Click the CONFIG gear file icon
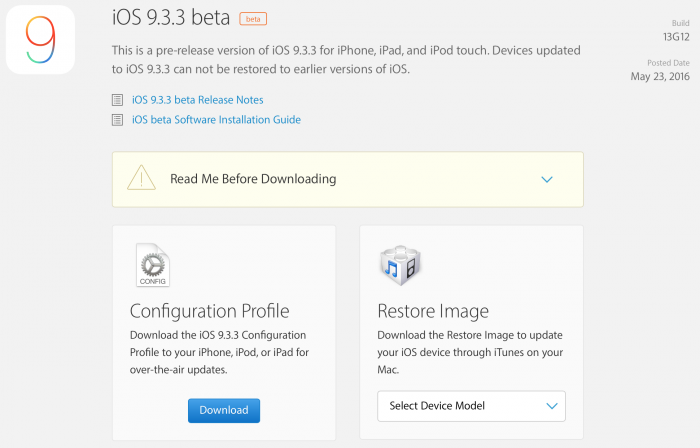Screen dimensions: 700x448 click(x=153, y=265)
